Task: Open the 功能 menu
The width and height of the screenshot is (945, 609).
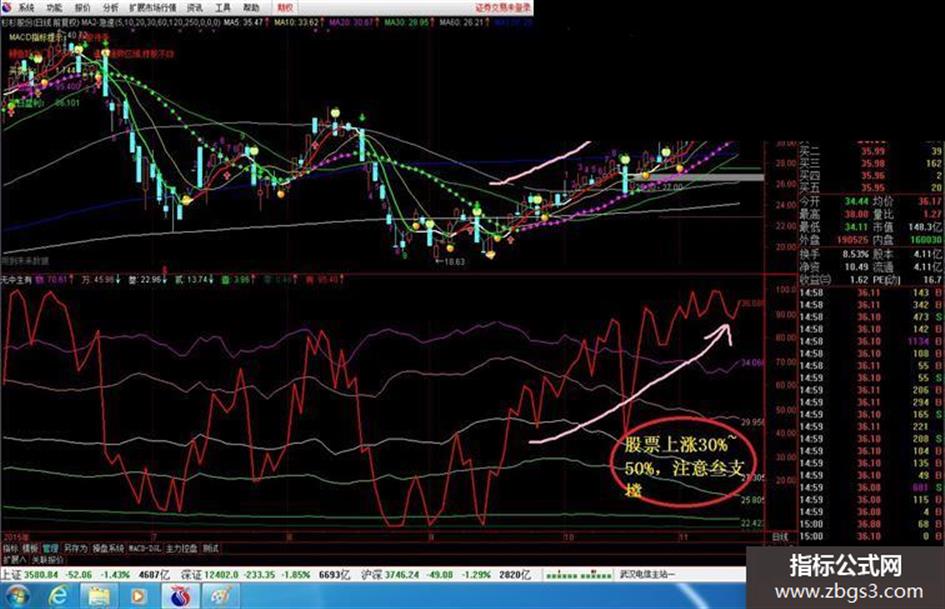Action: click(x=54, y=8)
